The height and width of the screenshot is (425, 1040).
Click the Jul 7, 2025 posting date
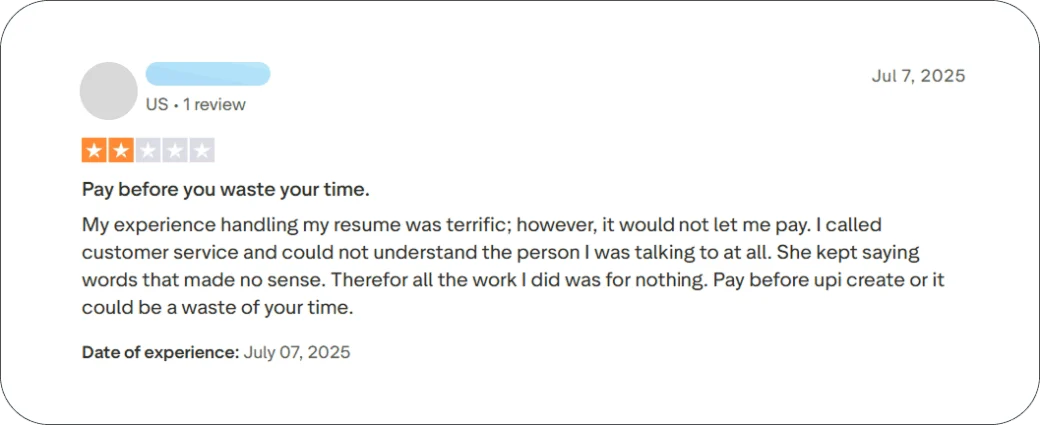tap(918, 76)
